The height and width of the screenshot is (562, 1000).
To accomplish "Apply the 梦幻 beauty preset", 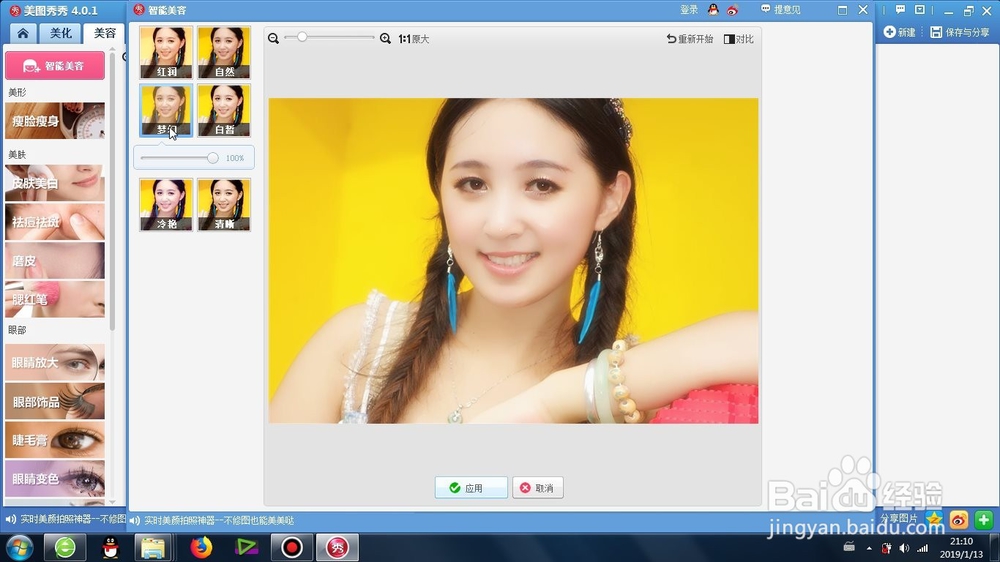I will (166, 110).
